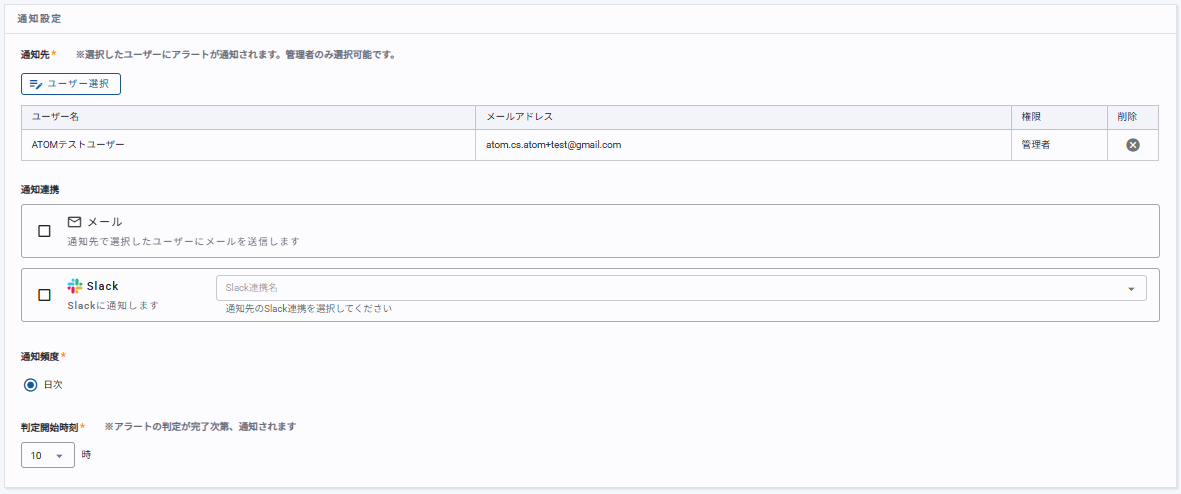Click the list-edit icon in ユーザー選択
Viewport: 1181px width, 494px height.
click(36, 84)
